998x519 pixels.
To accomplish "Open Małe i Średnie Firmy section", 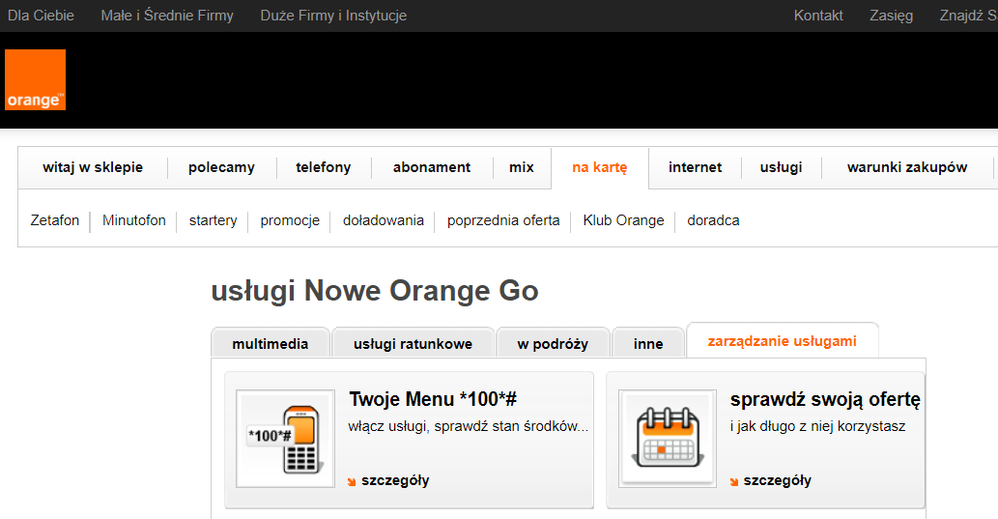I will pyautogui.click(x=167, y=15).
